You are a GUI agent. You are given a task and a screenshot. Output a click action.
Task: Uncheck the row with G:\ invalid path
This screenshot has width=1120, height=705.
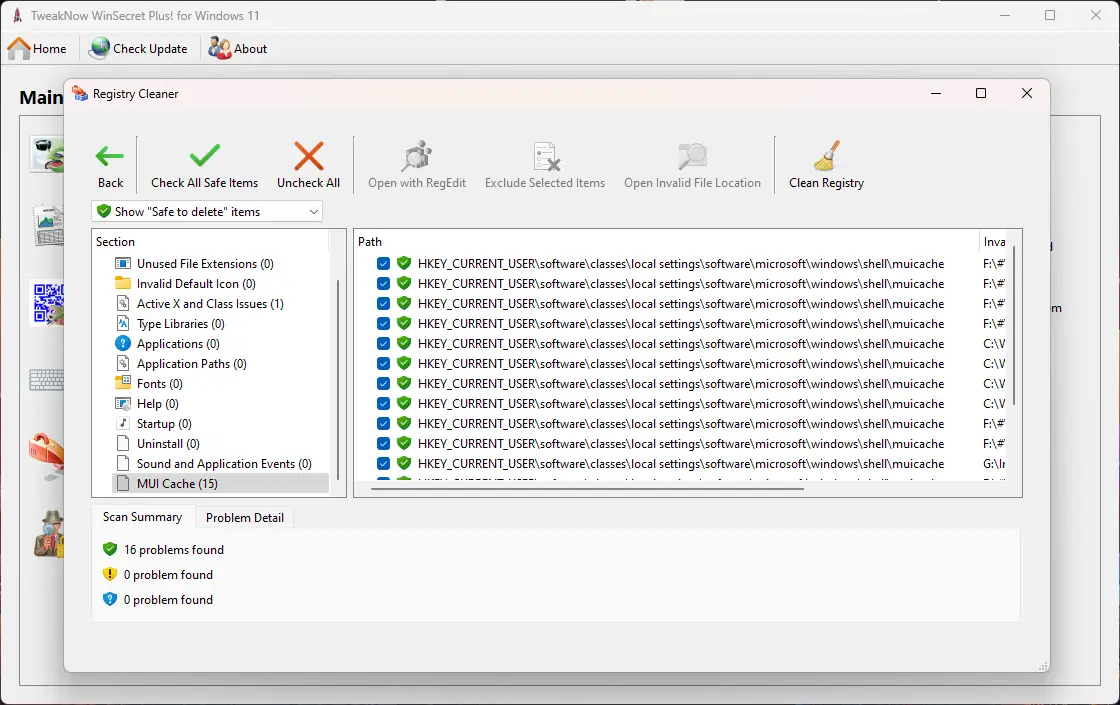tap(384, 464)
